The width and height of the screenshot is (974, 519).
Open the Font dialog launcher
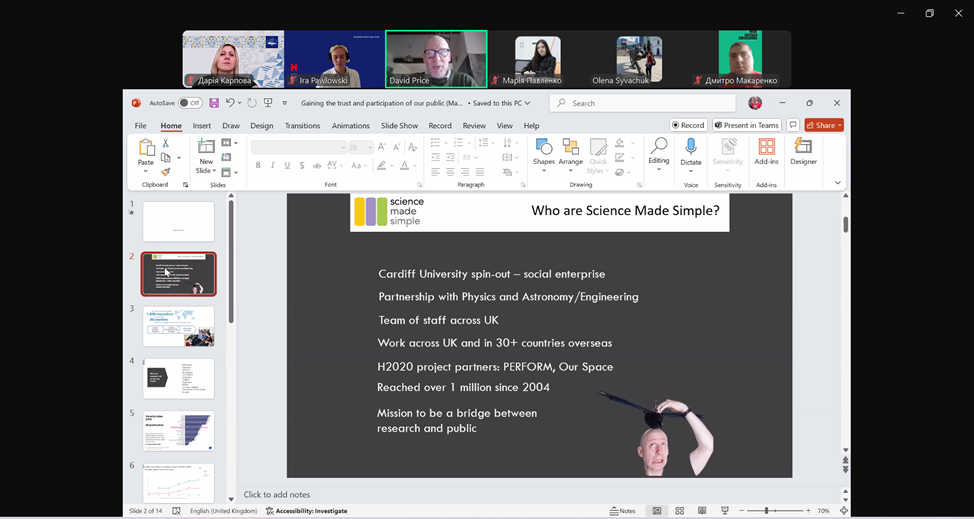(x=419, y=185)
